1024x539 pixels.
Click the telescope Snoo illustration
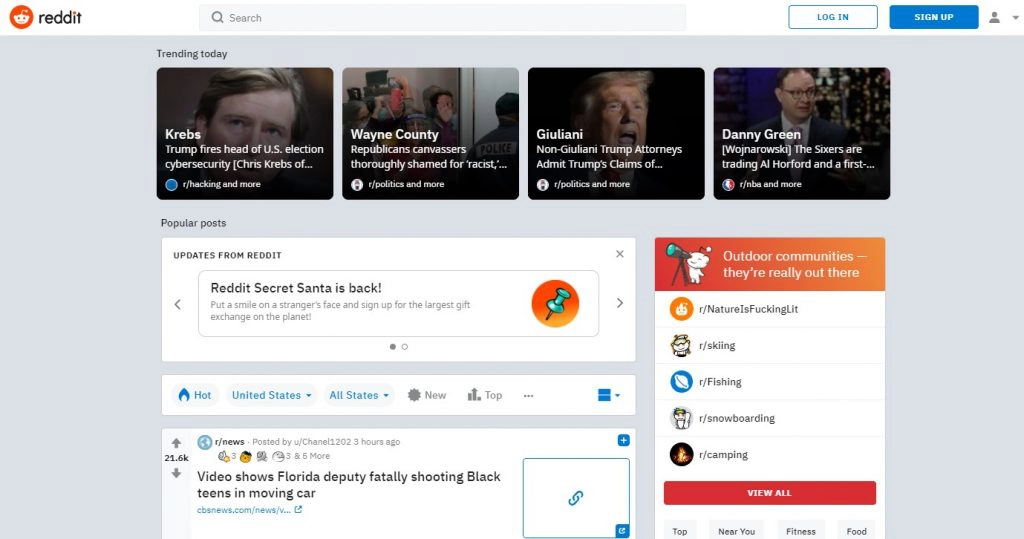click(689, 264)
